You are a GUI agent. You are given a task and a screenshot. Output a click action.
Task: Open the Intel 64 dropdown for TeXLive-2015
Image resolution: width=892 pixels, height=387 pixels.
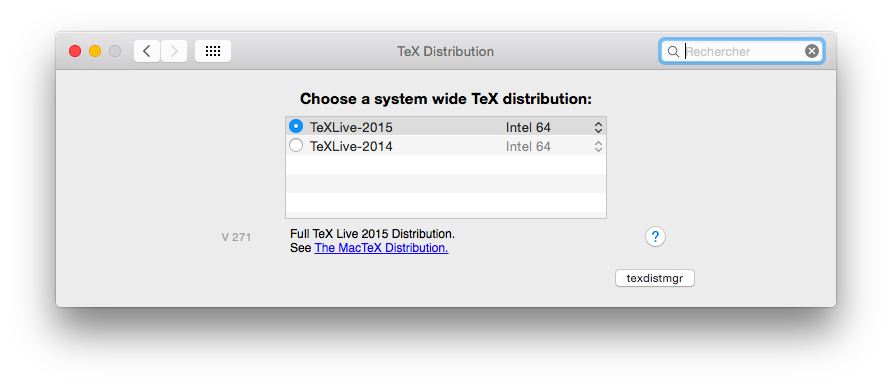click(554, 127)
